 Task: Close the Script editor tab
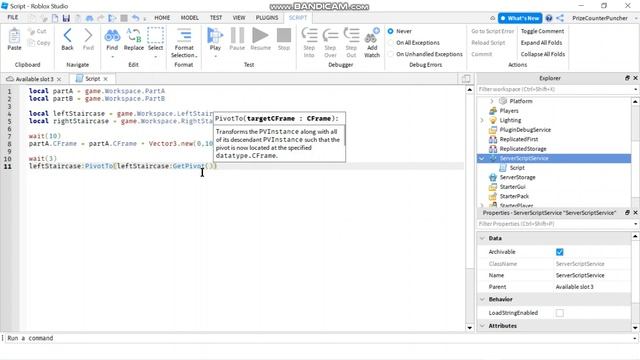click(106, 79)
